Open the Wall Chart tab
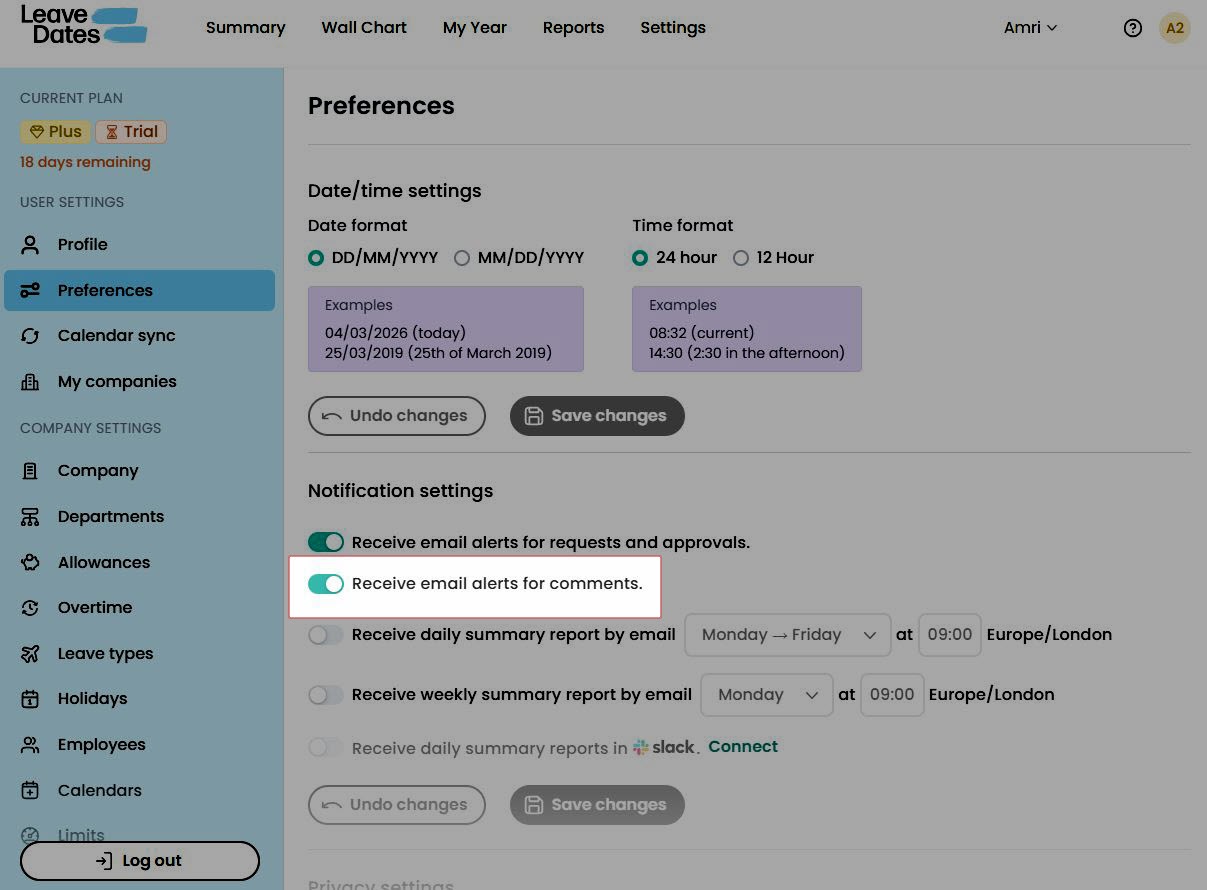This screenshot has height=890, width=1207. pyautogui.click(x=364, y=28)
